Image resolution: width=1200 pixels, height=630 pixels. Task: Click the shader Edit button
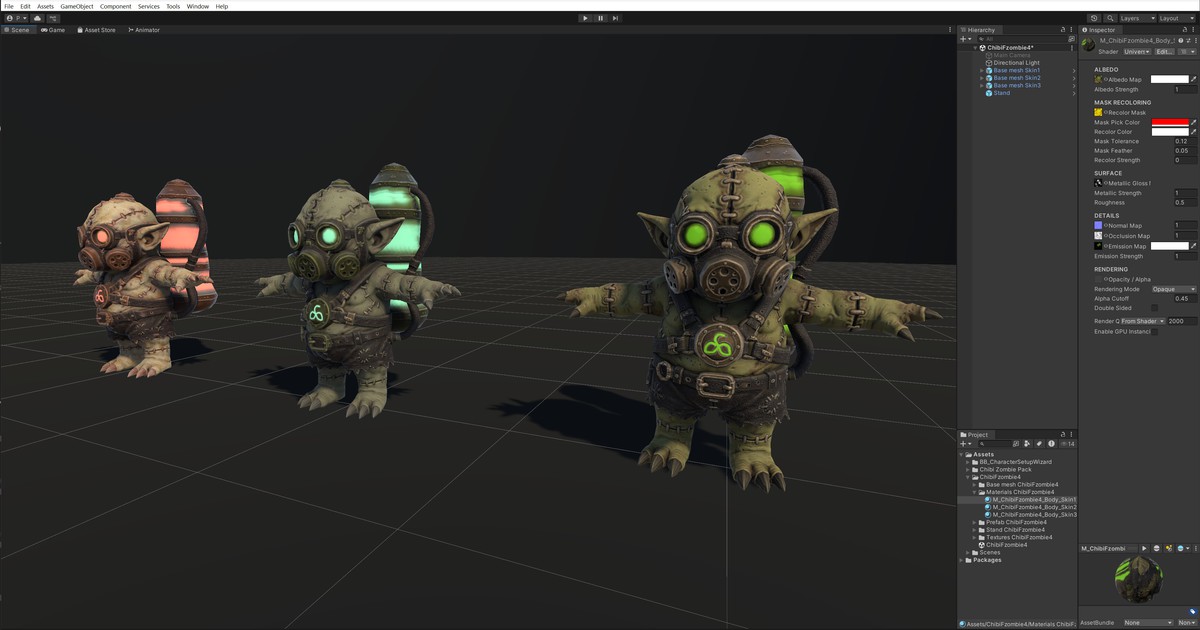tap(1165, 52)
